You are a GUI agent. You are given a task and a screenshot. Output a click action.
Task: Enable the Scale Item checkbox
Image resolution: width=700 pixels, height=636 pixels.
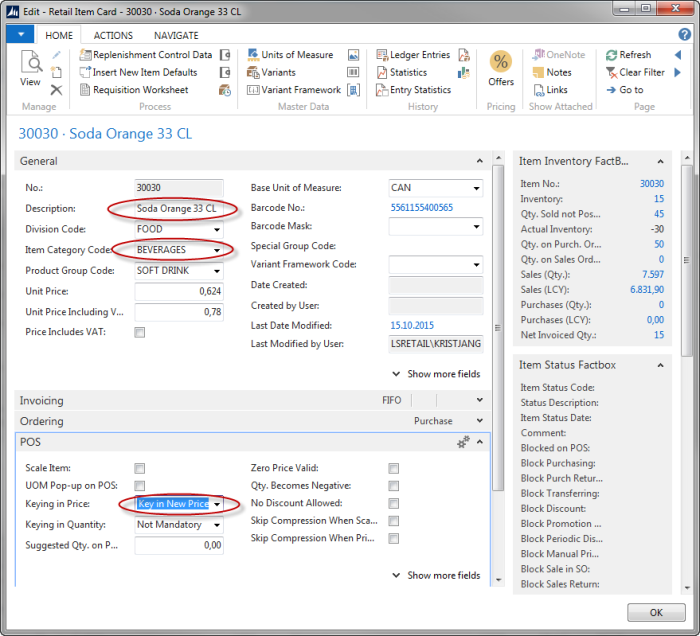tap(140, 468)
